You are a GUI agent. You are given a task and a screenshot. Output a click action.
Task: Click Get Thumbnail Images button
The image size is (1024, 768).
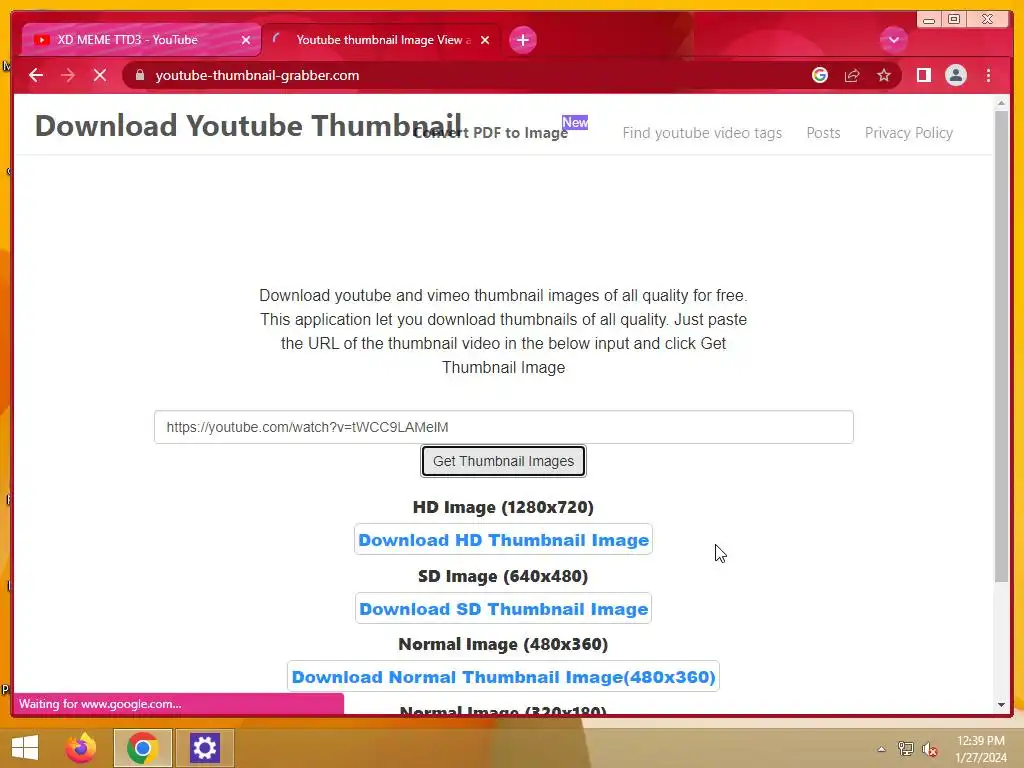[x=504, y=461]
